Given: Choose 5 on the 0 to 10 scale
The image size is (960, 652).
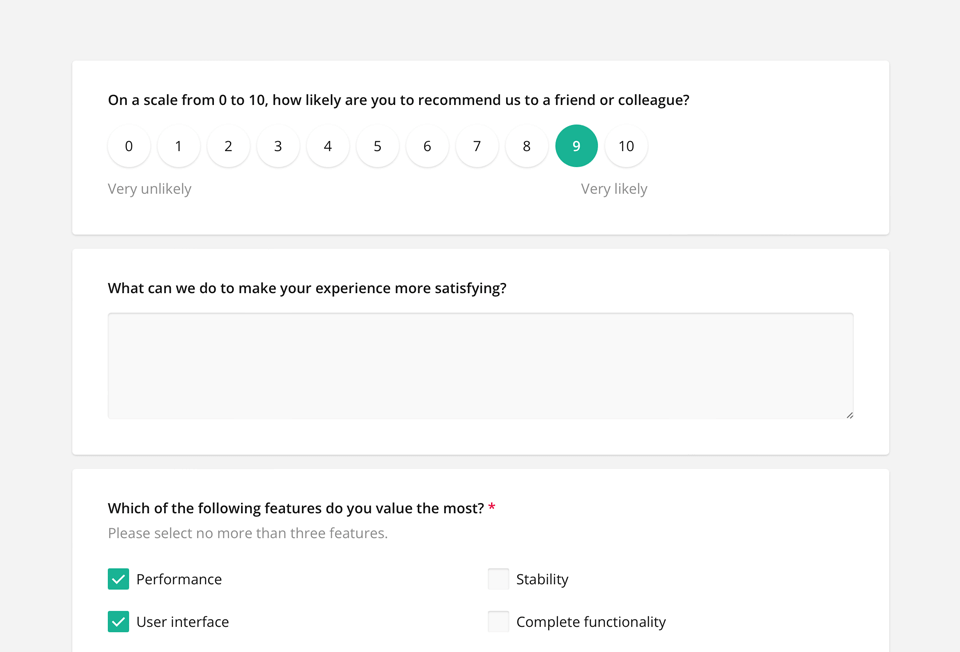Looking at the screenshot, I should [x=377, y=146].
